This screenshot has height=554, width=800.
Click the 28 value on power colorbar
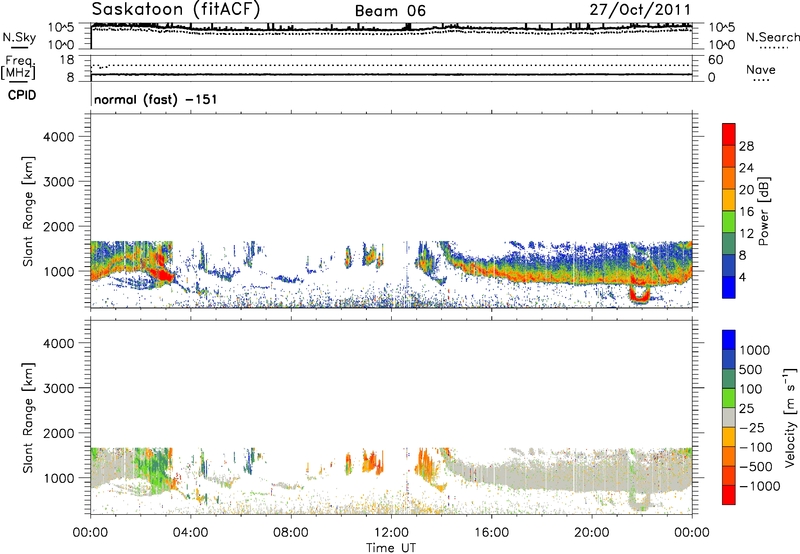click(746, 146)
